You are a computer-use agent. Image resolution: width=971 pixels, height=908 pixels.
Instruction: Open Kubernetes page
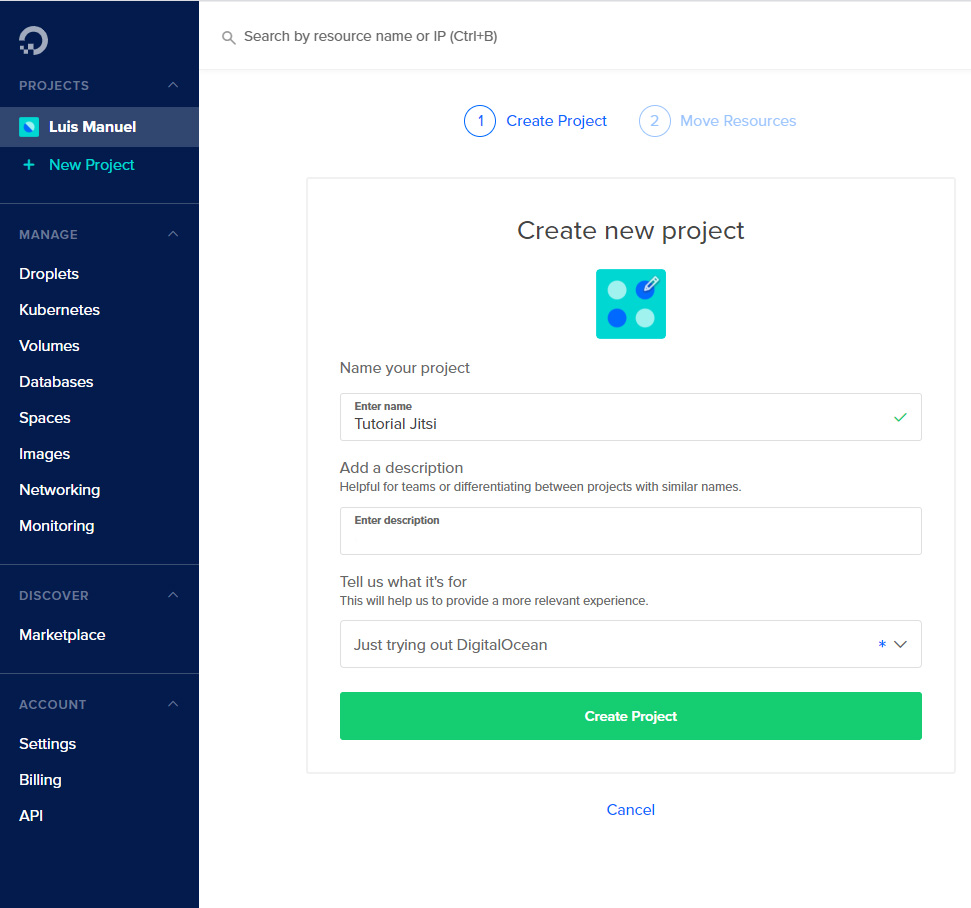click(59, 310)
